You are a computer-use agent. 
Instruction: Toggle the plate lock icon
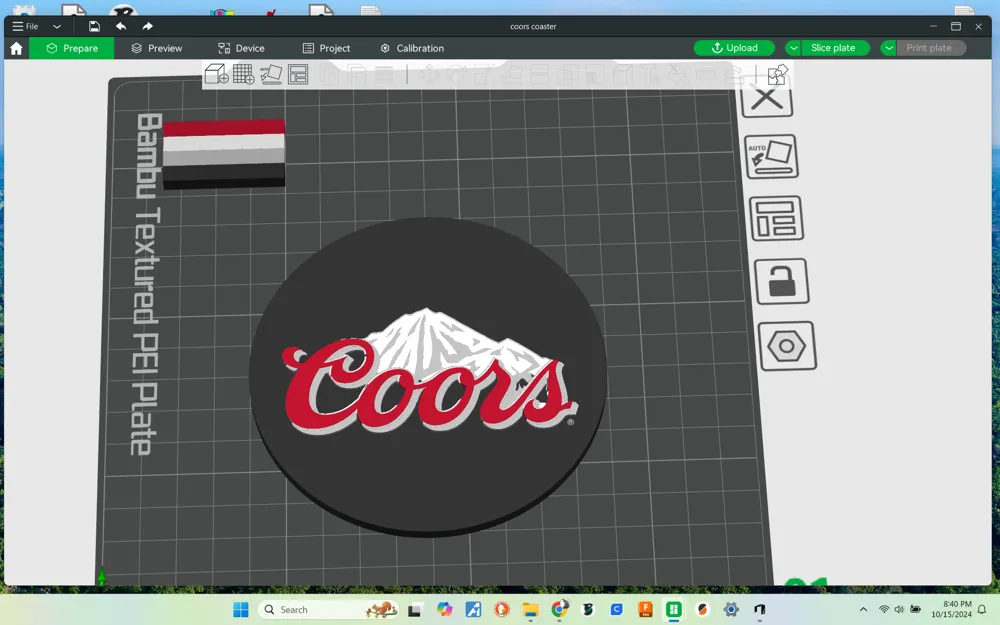coord(782,281)
